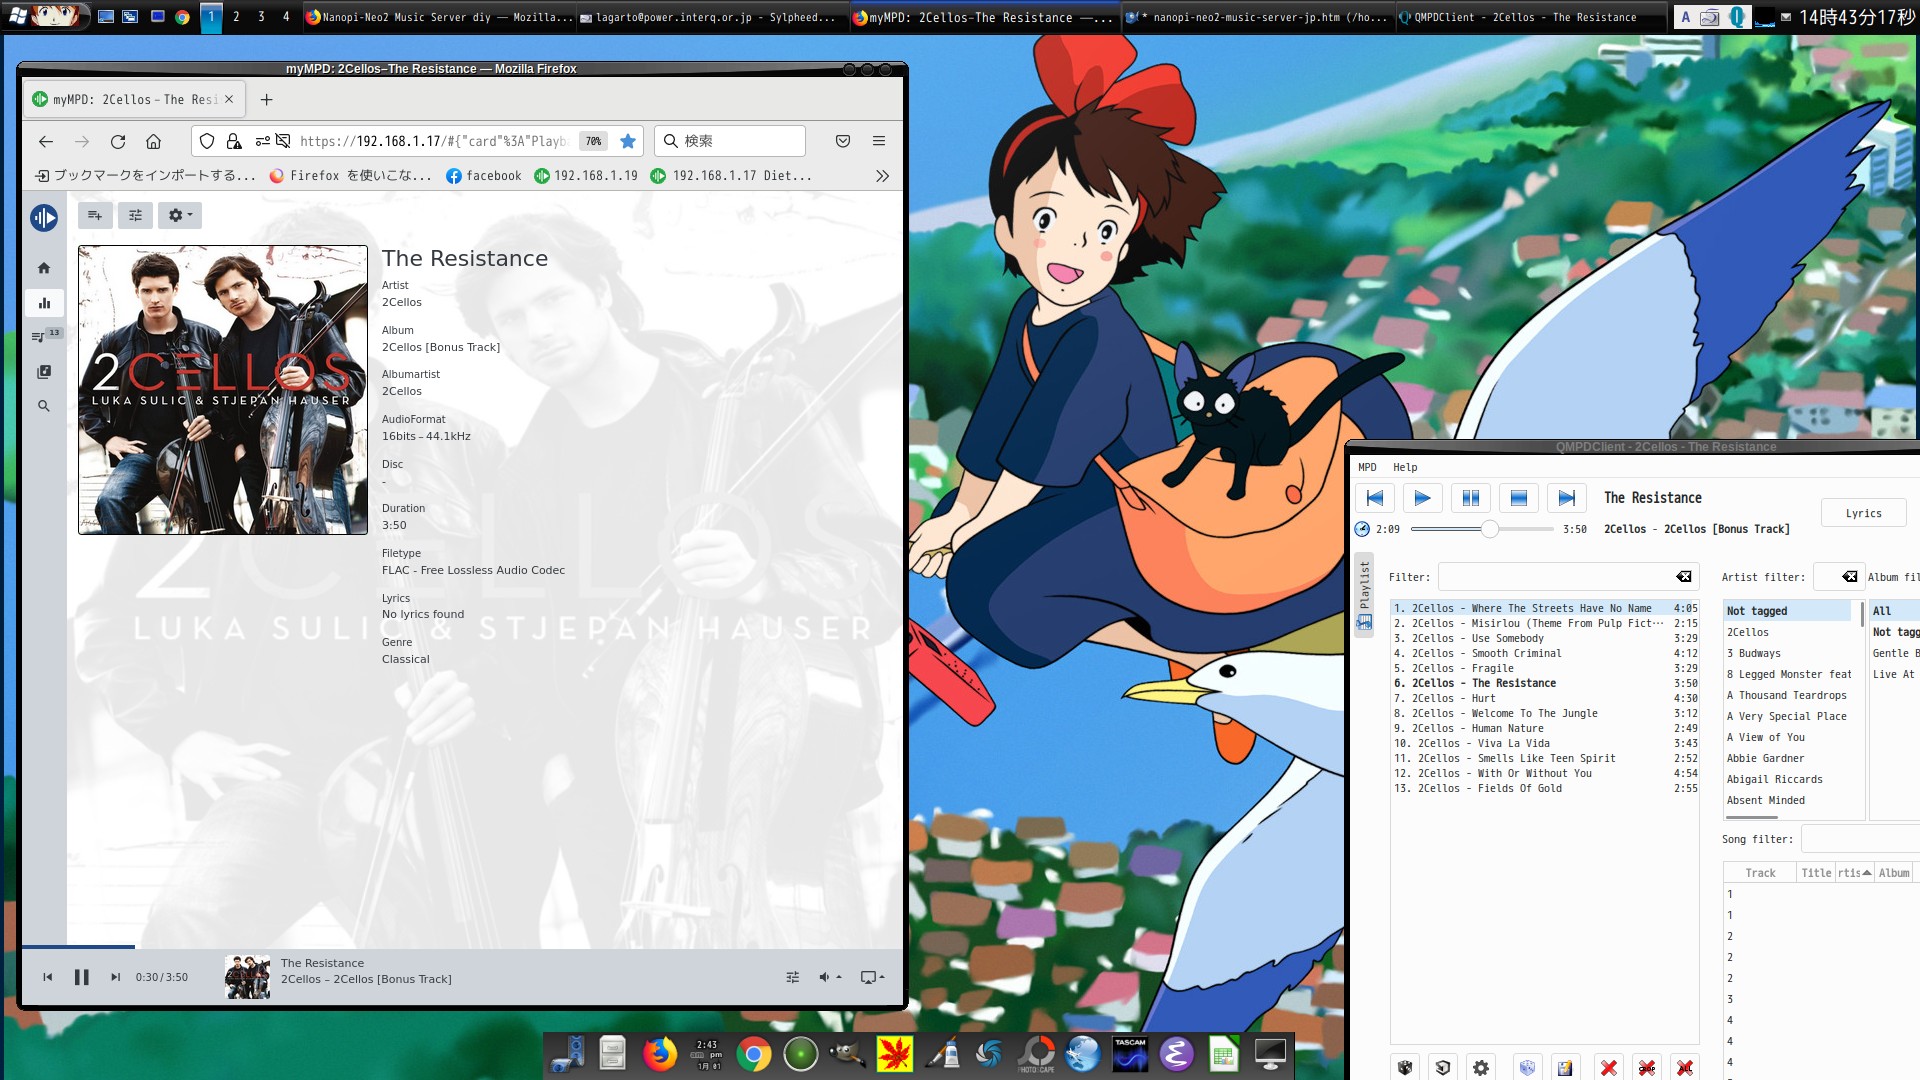The width and height of the screenshot is (1920, 1080).
Task: Click the Lyrics button in QMPDClient
Action: (1863, 513)
